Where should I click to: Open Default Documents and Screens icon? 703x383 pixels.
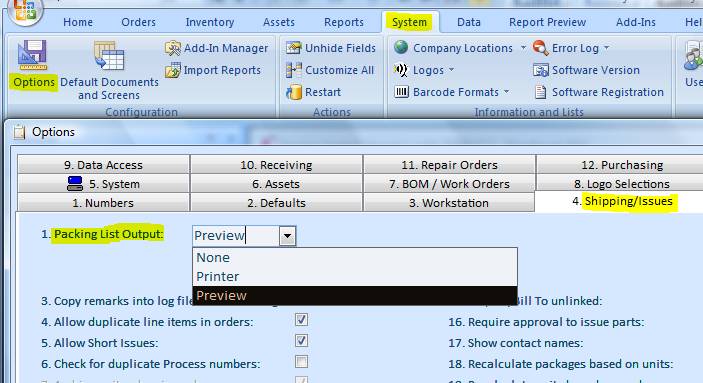[109, 56]
